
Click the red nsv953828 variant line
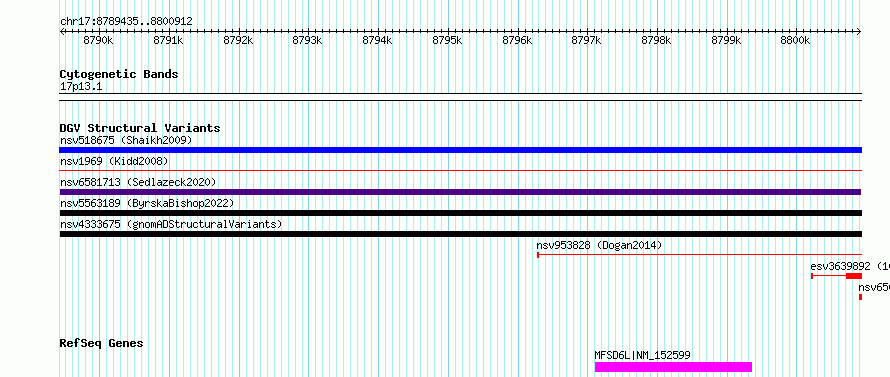tap(699, 255)
